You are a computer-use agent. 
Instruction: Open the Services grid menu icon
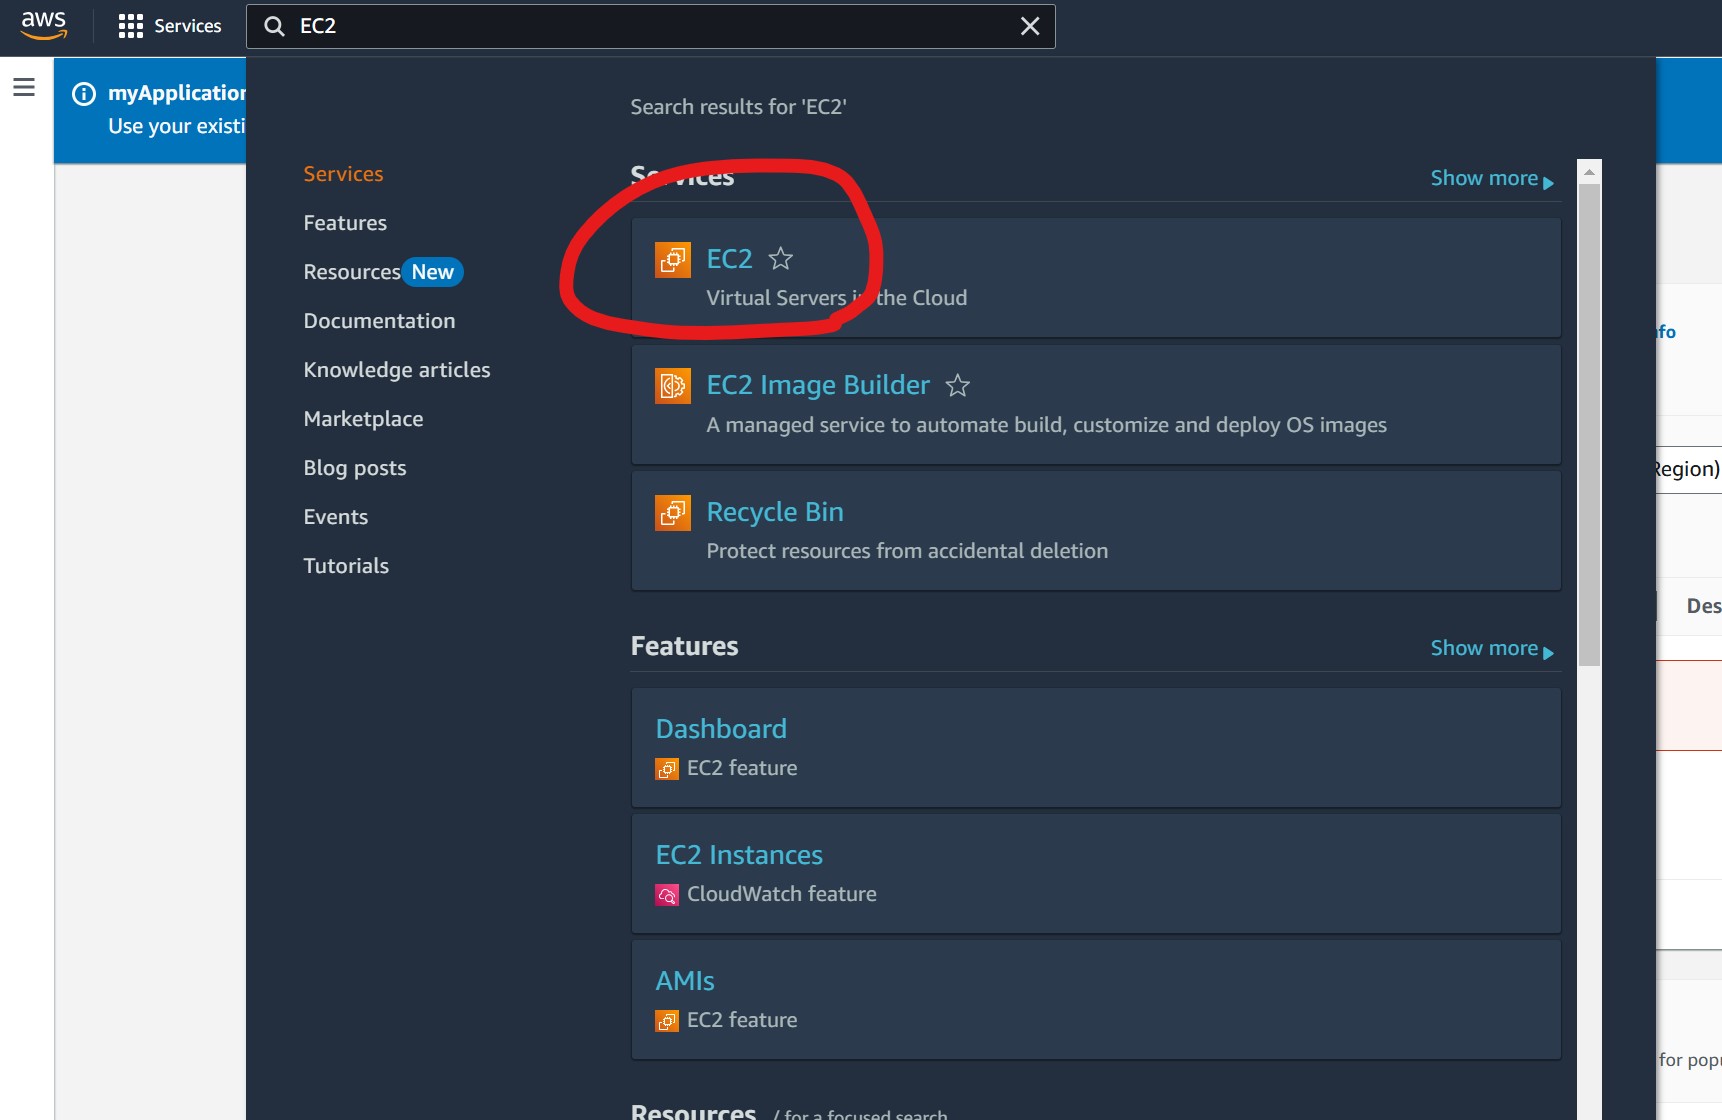tap(130, 26)
